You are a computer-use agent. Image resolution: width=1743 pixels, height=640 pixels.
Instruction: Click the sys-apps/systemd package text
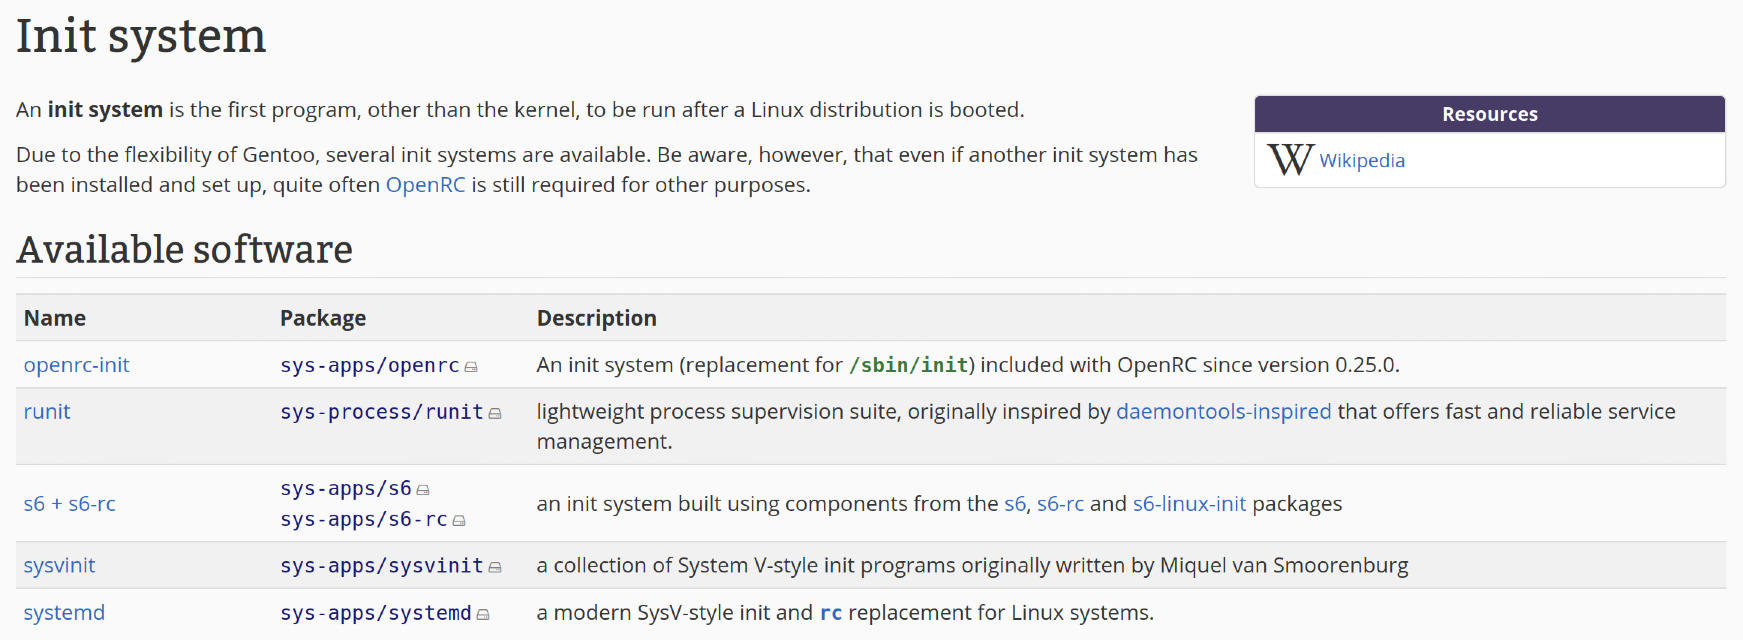tap(376, 613)
